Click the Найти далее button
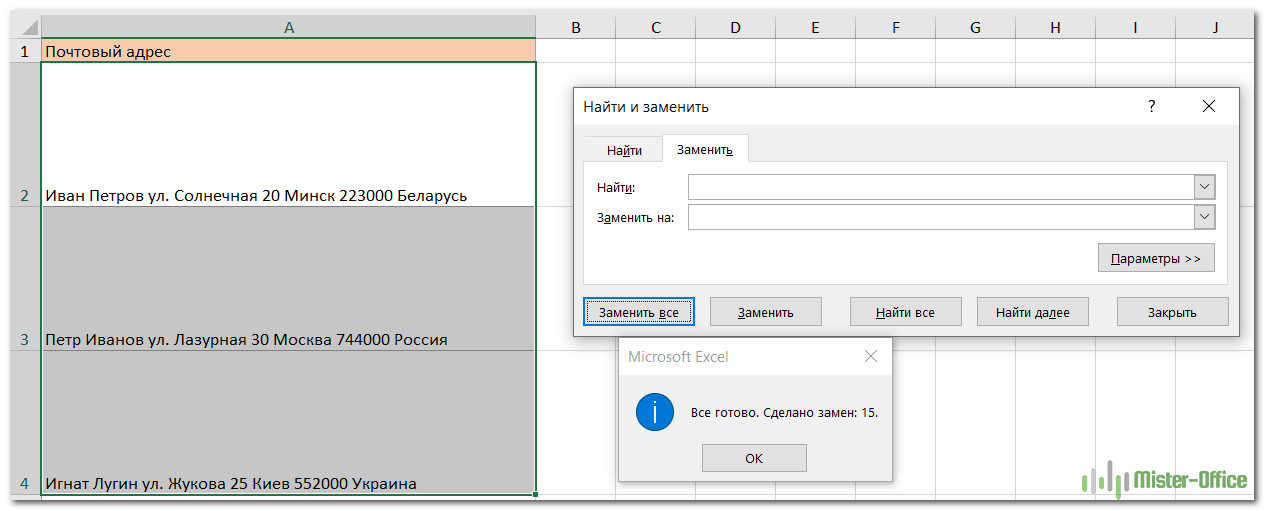This screenshot has height=511, width=1265. point(1032,312)
